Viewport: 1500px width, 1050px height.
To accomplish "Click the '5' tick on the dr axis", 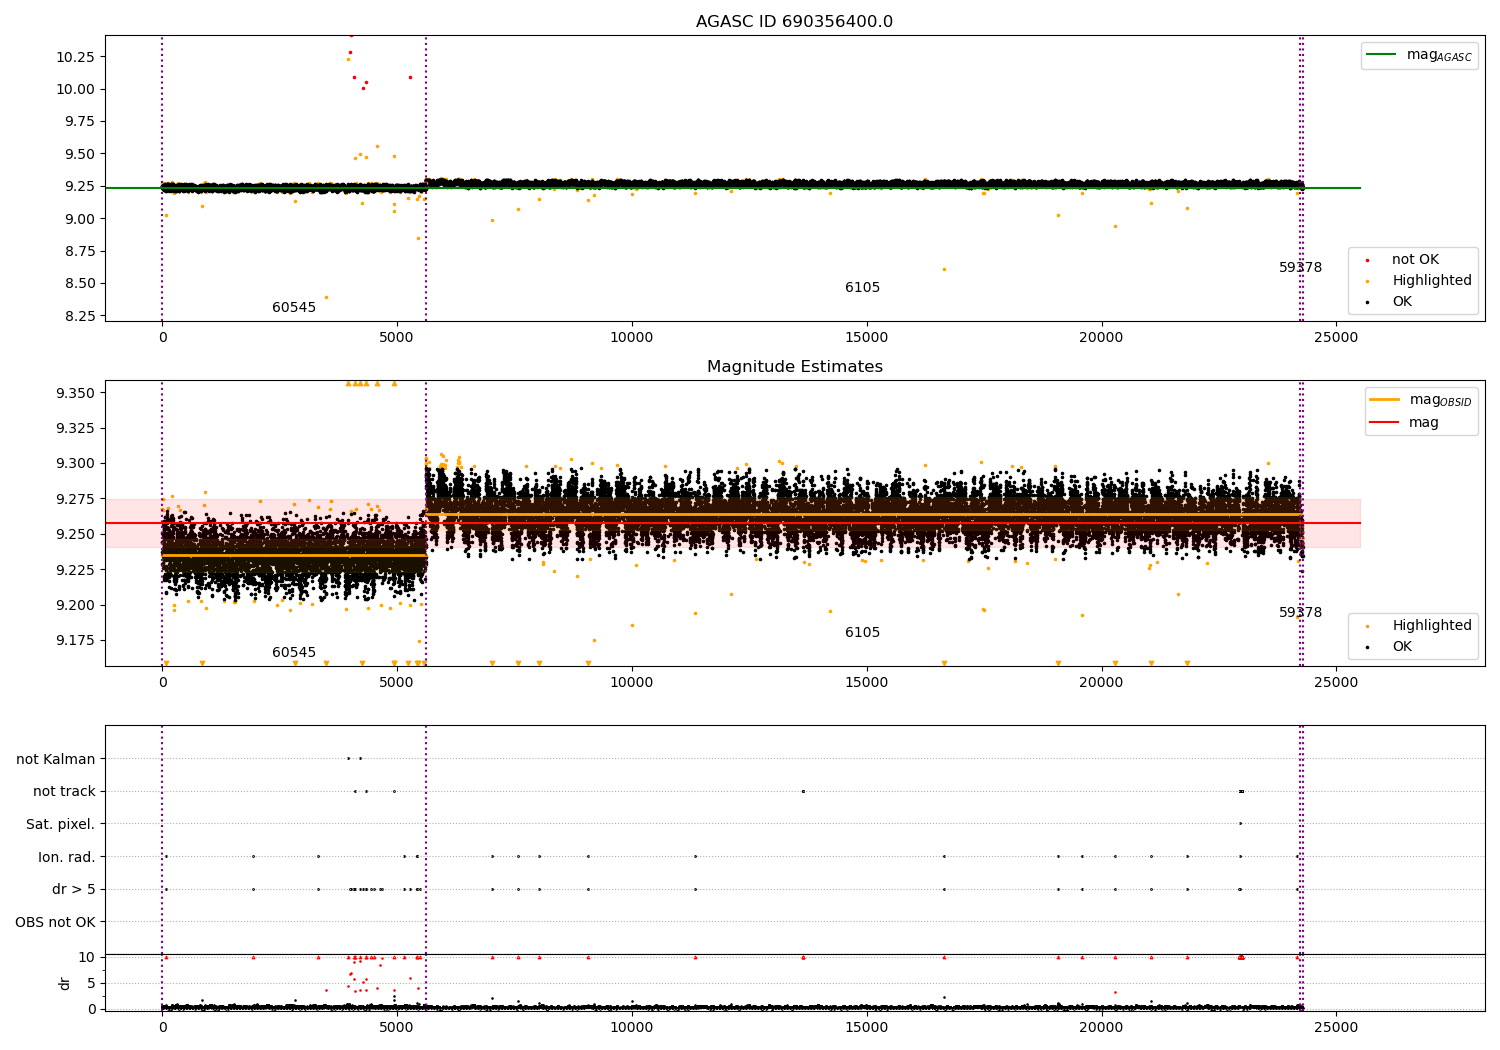I will point(91,983).
